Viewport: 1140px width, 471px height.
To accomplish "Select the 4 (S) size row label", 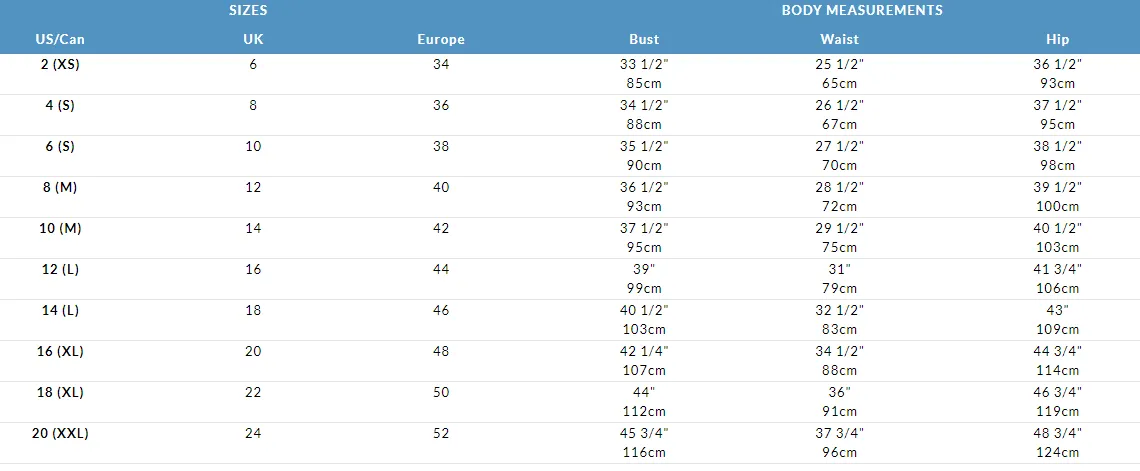I will [60, 105].
